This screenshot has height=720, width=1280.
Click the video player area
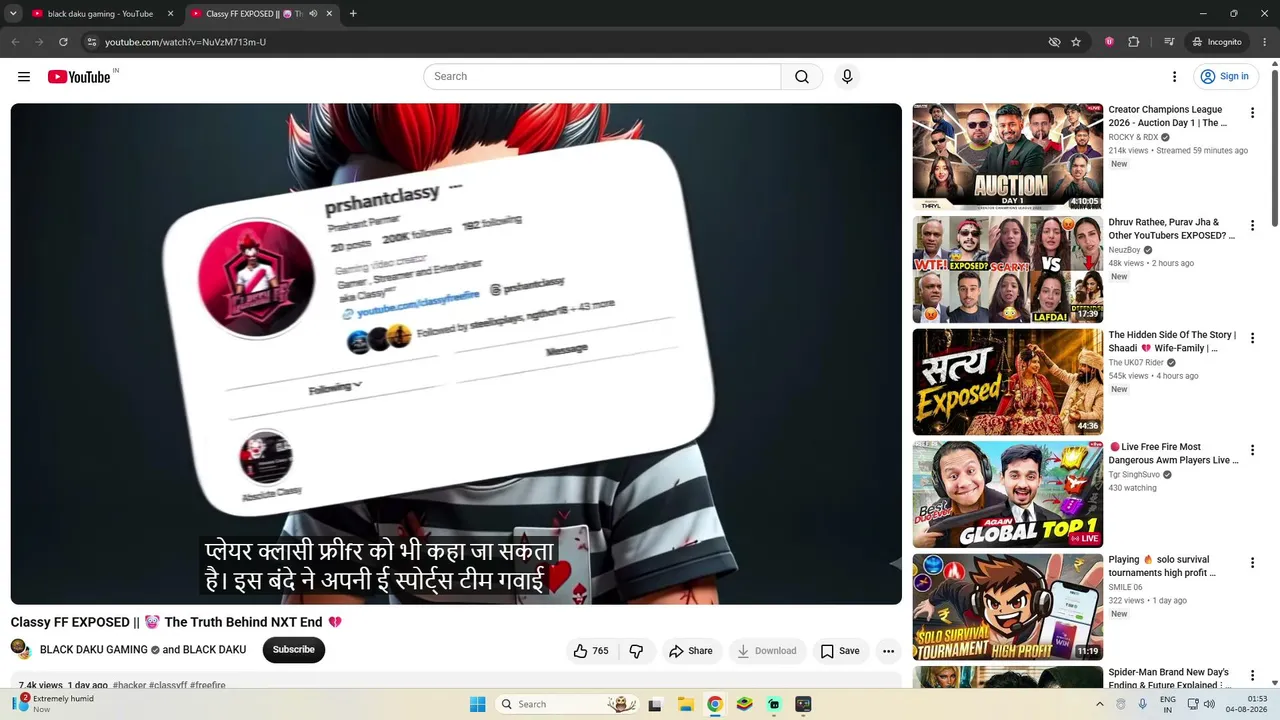[x=456, y=354]
